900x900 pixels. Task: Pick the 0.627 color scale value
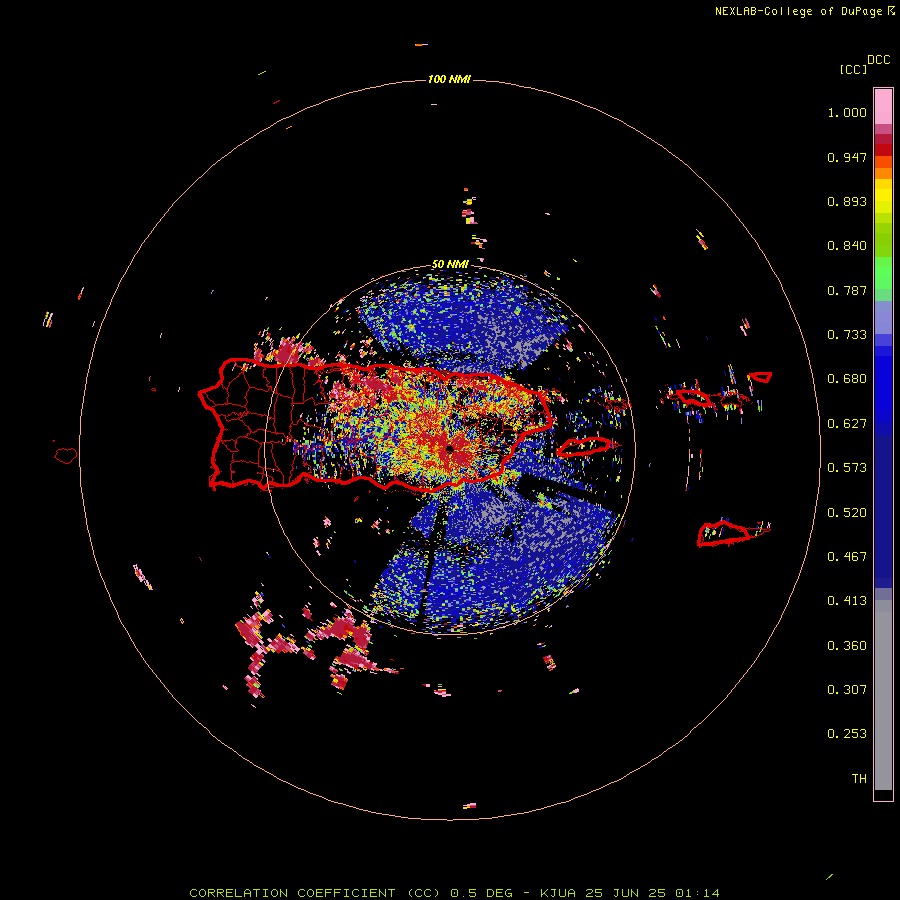pyautogui.click(x=847, y=424)
